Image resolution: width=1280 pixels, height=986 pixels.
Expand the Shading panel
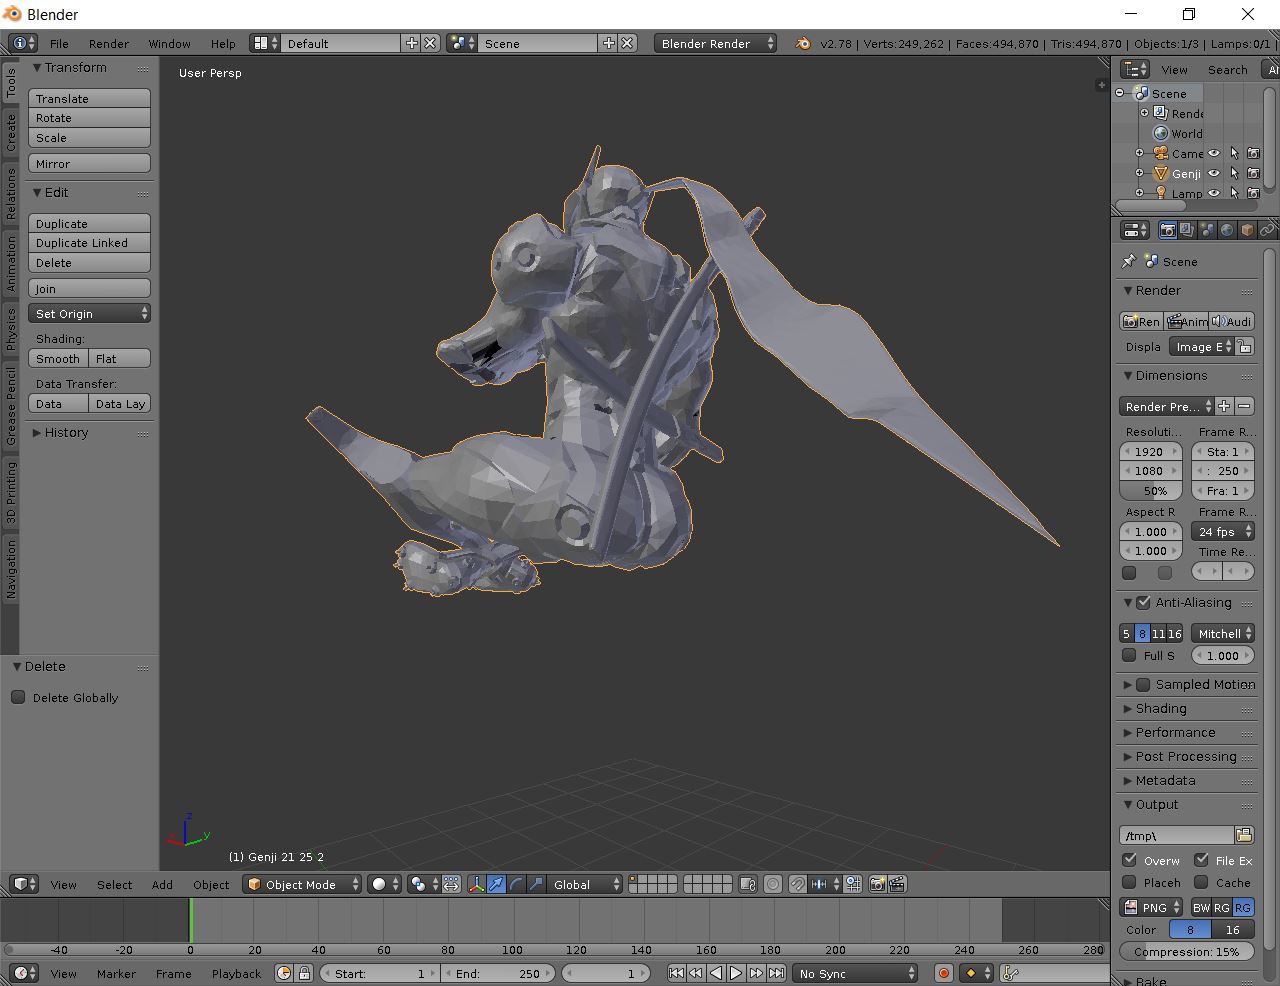coord(1161,708)
